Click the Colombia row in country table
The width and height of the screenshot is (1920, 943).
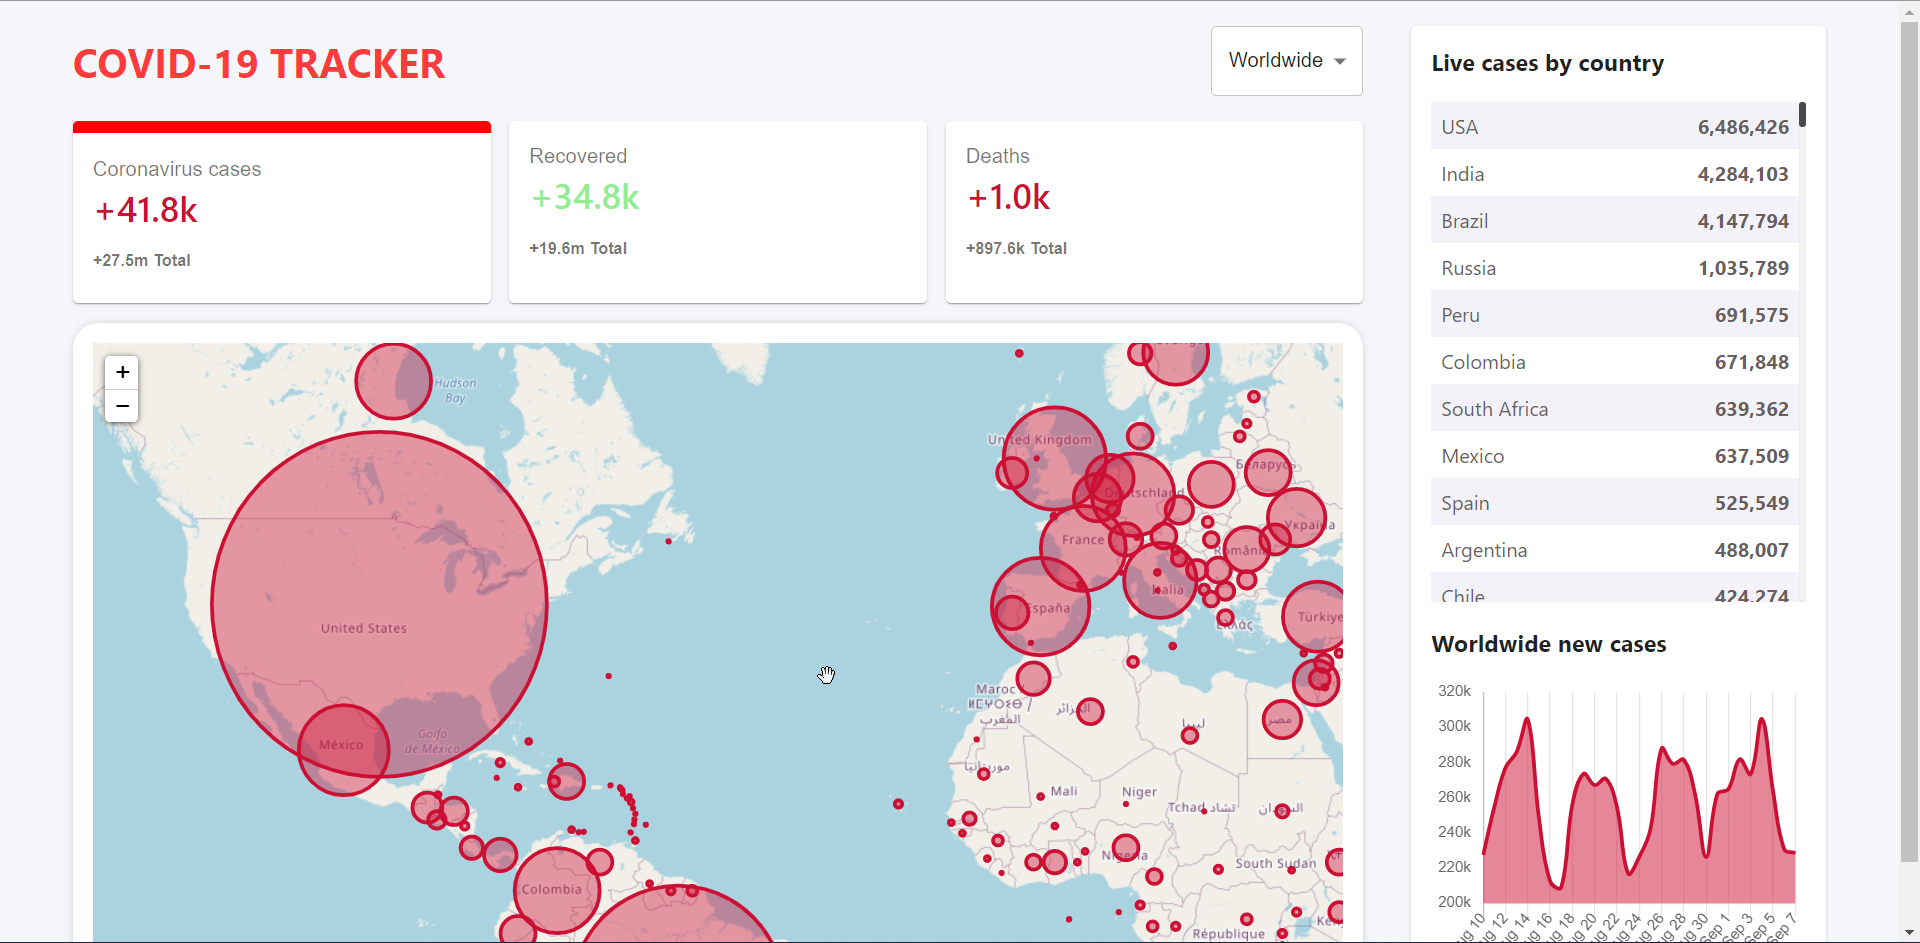pos(1614,361)
